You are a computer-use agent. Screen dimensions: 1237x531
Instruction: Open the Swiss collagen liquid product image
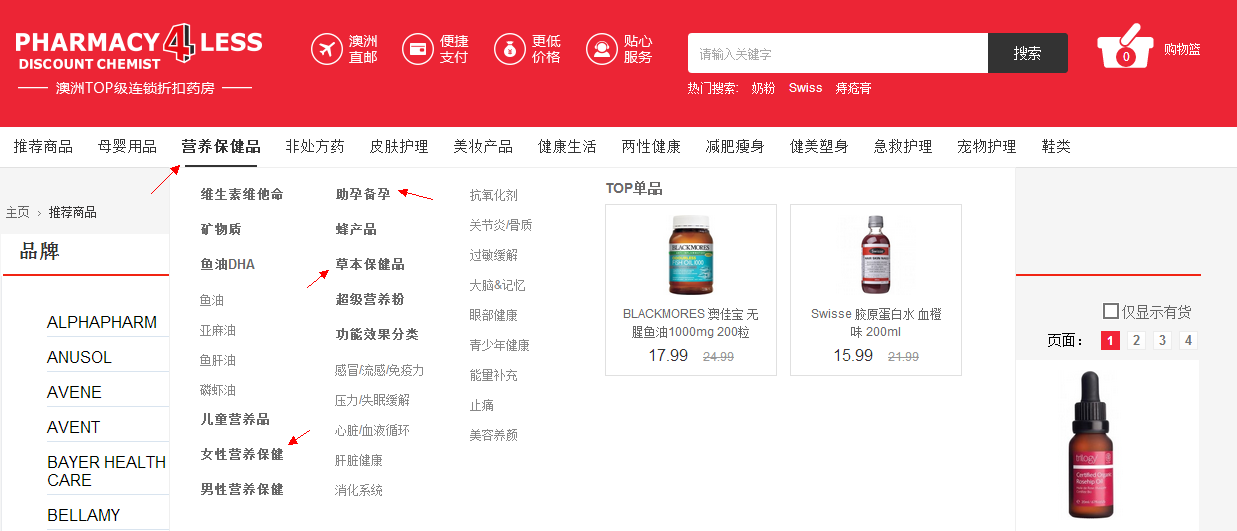point(876,255)
